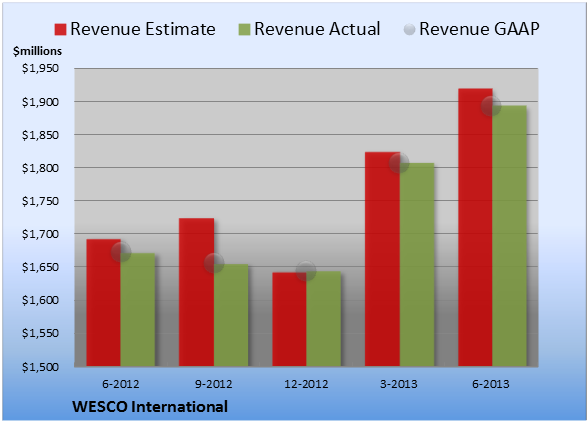Select the green actual bar for 9-2012
This screenshot has width=588, height=422.
231,315
